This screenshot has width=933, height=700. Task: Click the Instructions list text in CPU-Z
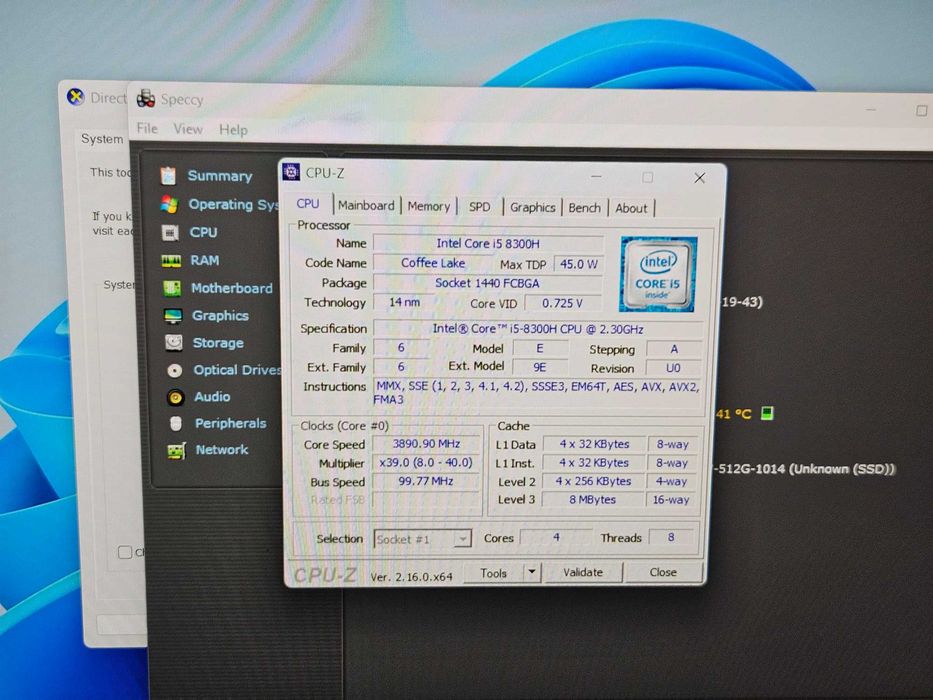(x=537, y=393)
